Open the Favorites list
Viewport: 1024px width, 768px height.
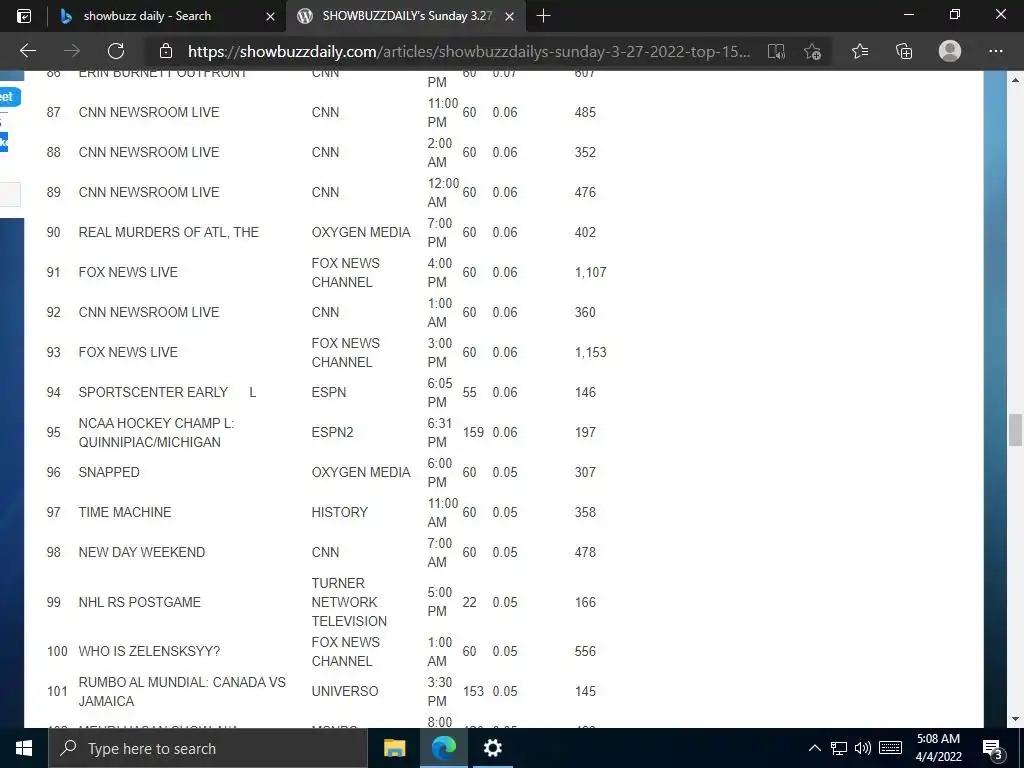(x=860, y=51)
